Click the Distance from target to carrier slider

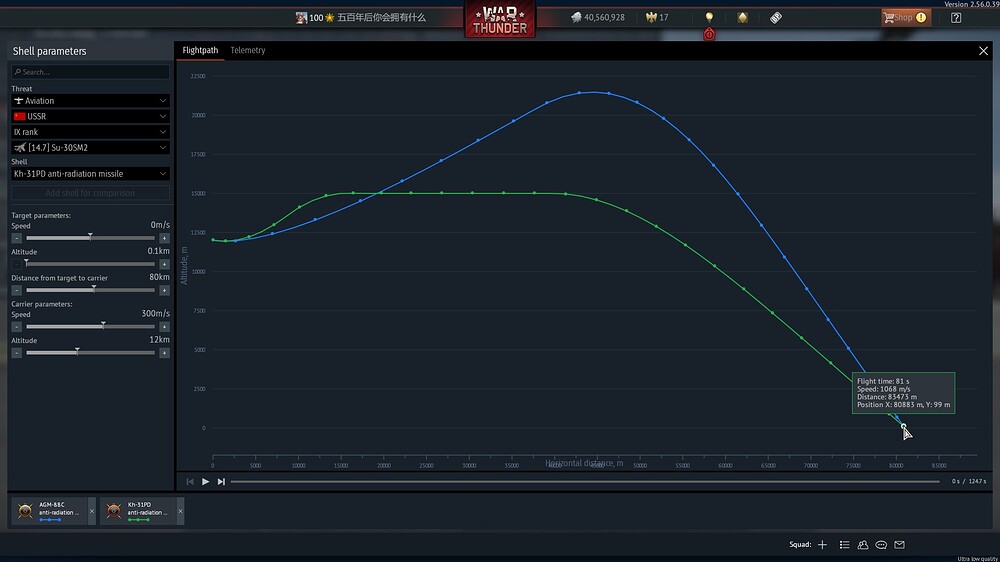click(x=90, y=290)
